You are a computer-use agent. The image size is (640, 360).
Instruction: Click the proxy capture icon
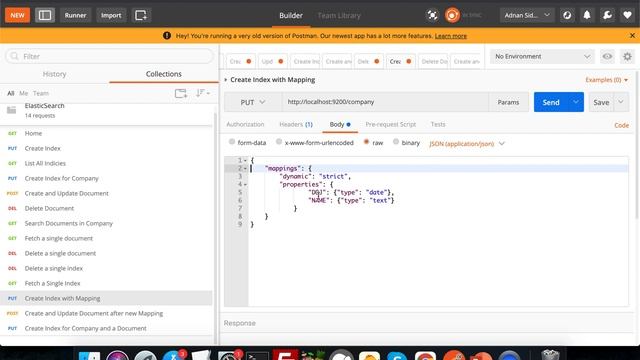[x=432, y=16]
